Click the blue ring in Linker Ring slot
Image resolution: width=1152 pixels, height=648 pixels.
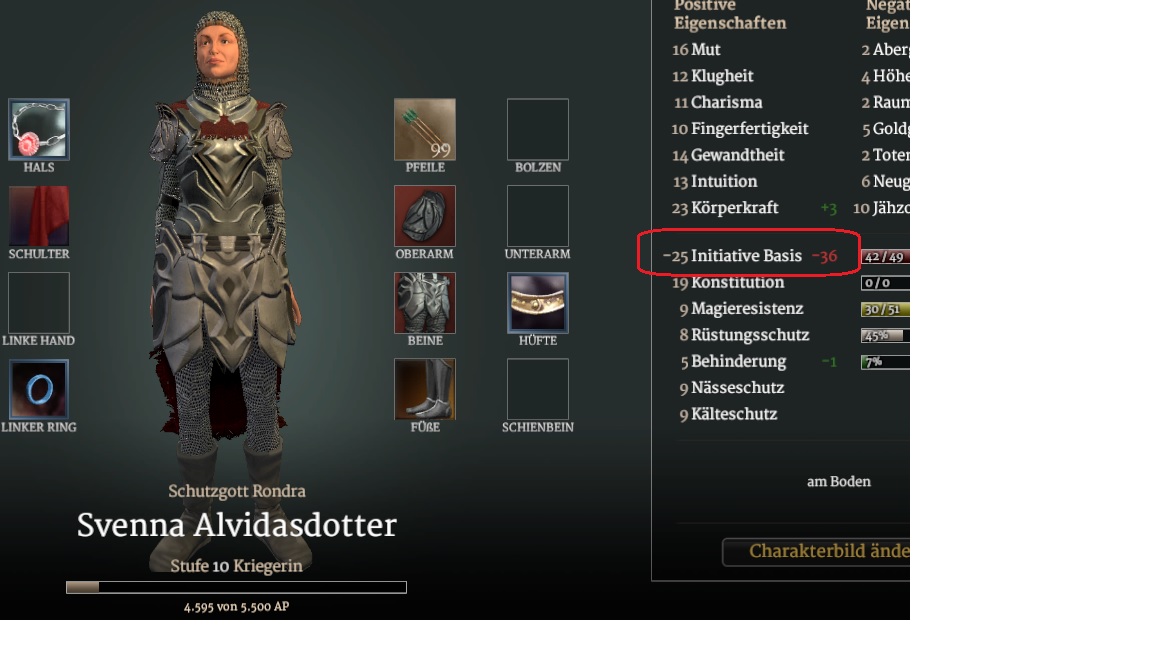click(x=39, y=389)
